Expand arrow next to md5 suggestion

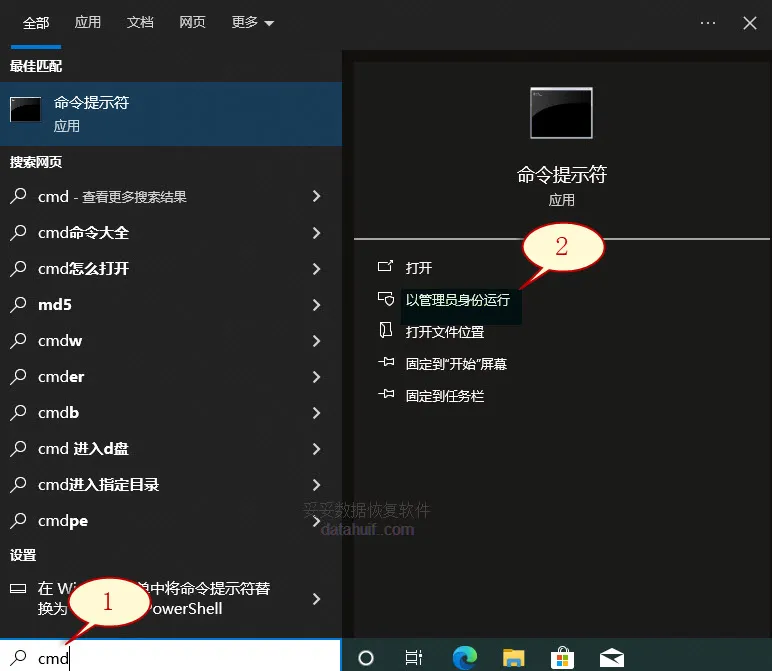point(316,305)
